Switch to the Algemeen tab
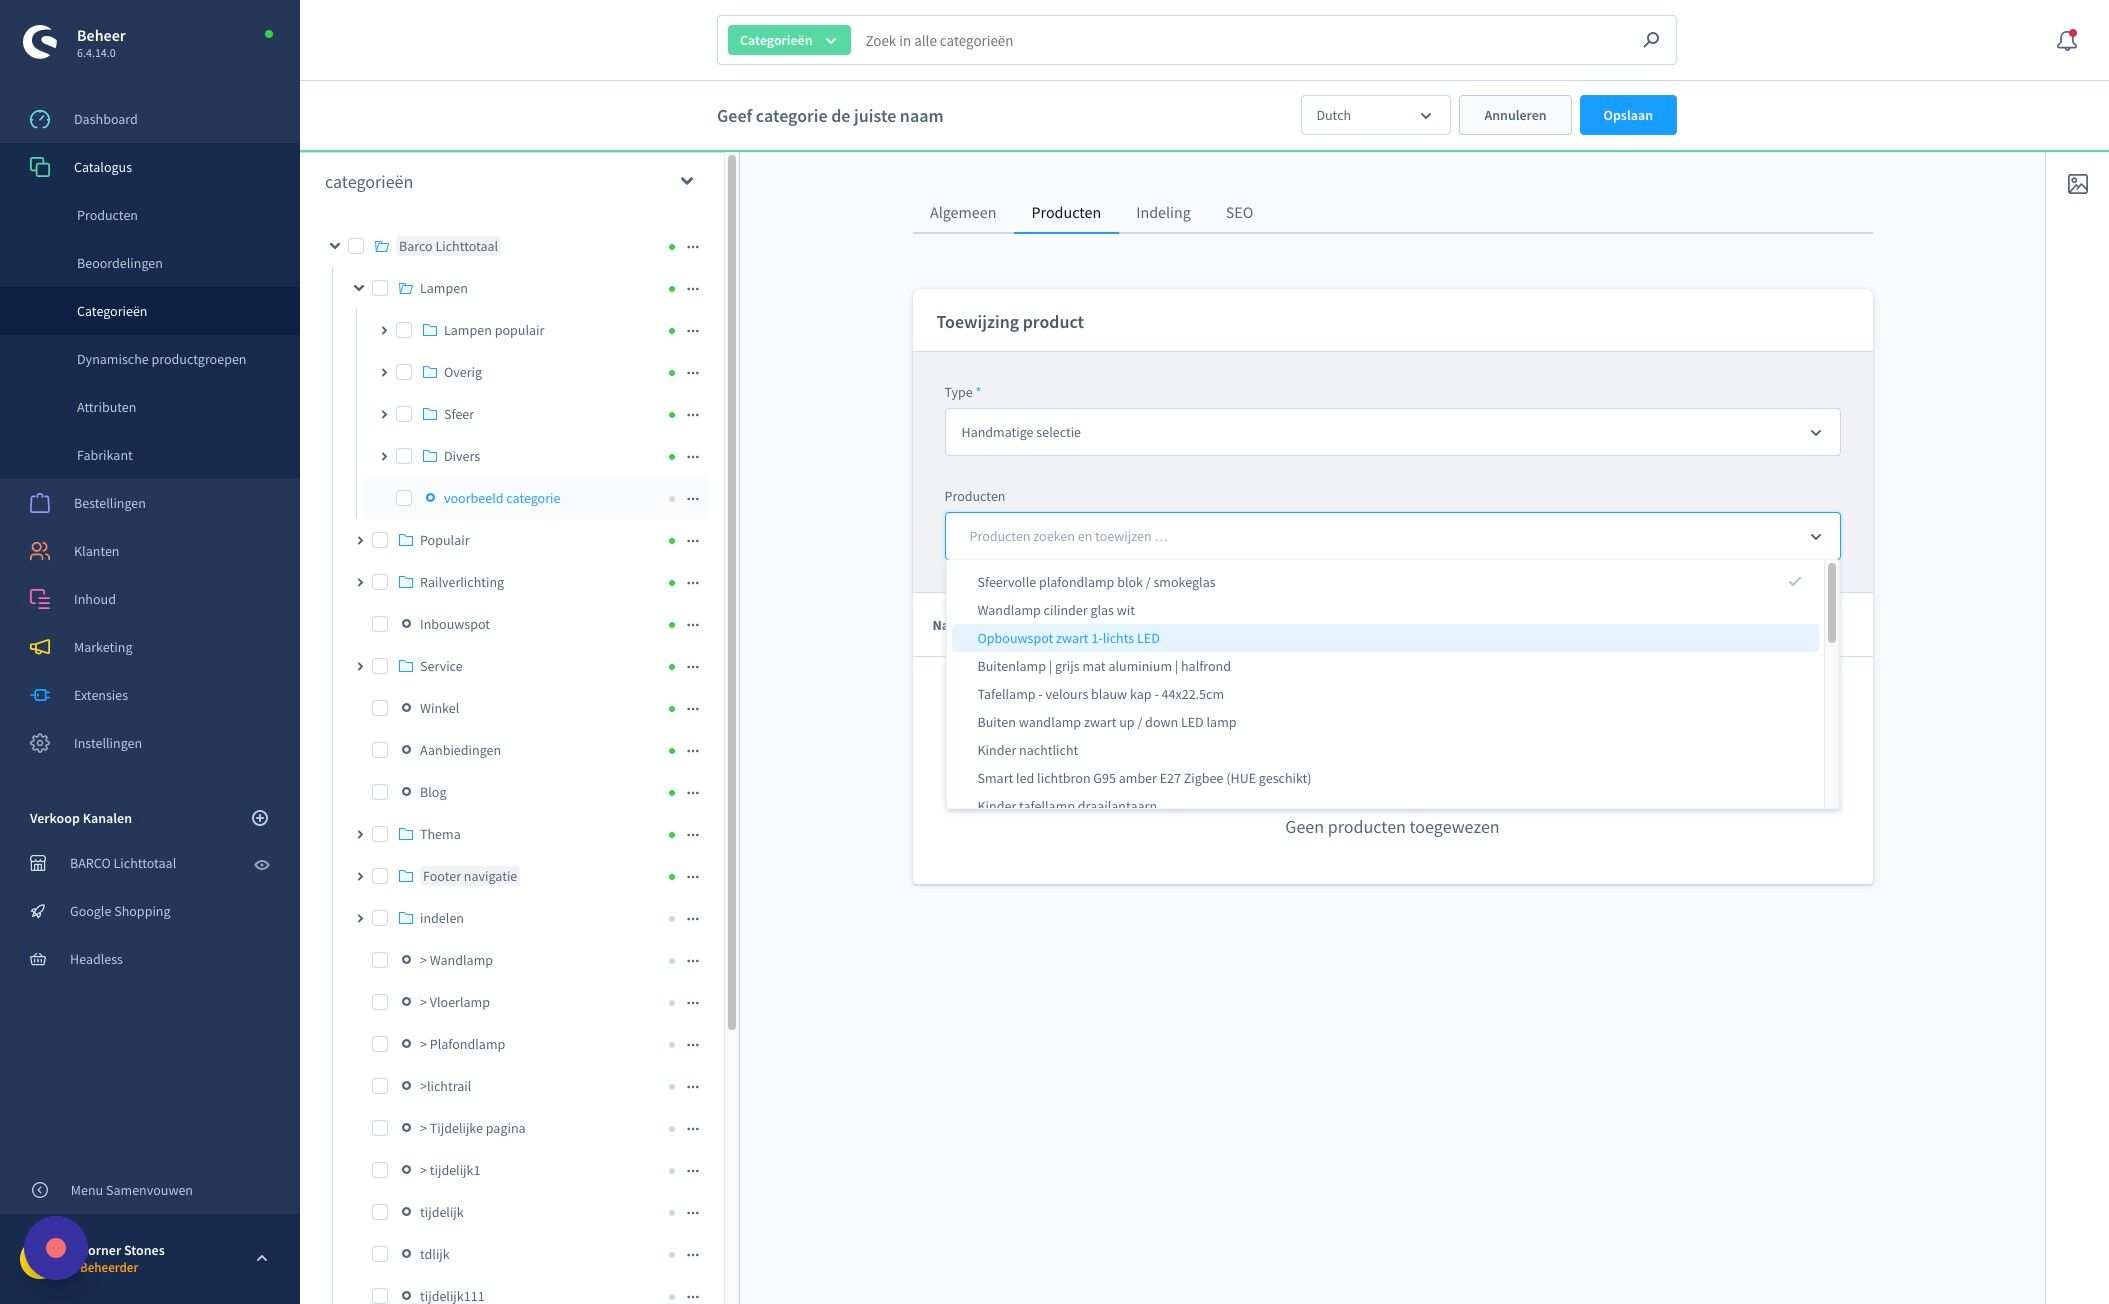 click(x=962, y=212)
